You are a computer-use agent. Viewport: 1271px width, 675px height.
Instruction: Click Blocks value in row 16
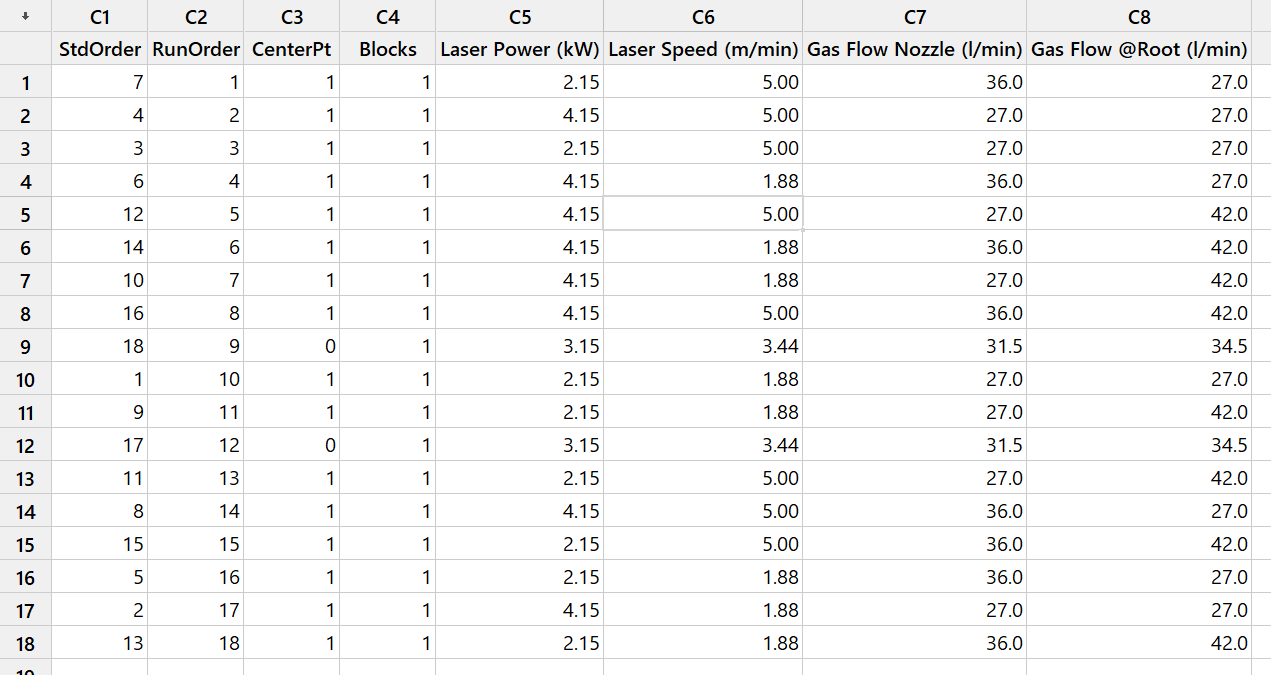387,577
